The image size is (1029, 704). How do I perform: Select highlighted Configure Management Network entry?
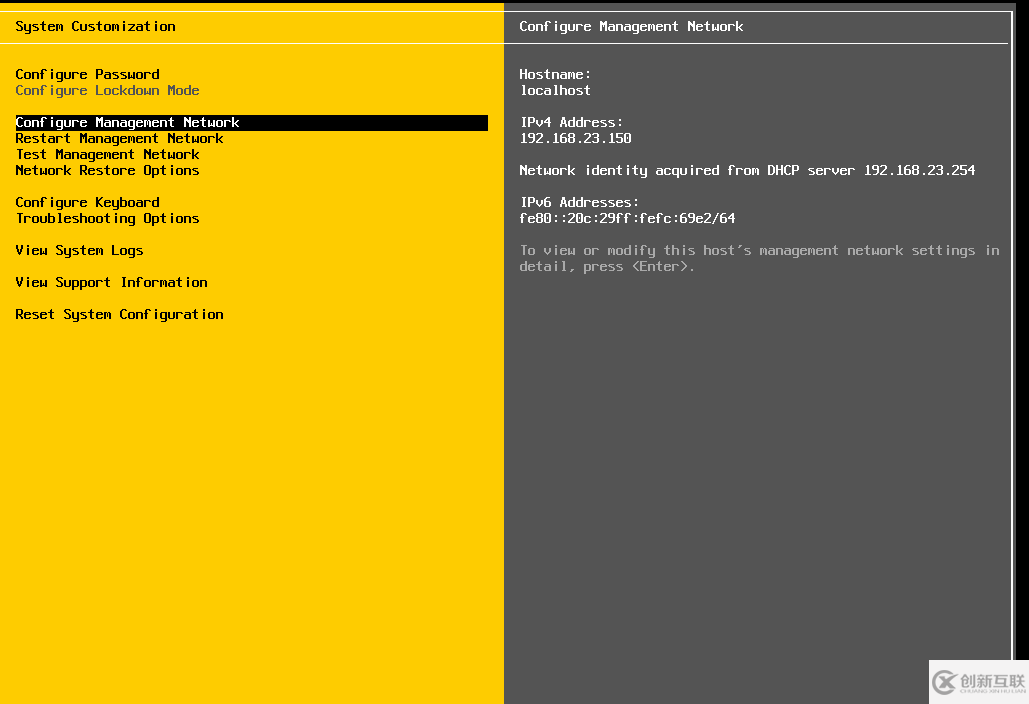click(251, 123)
